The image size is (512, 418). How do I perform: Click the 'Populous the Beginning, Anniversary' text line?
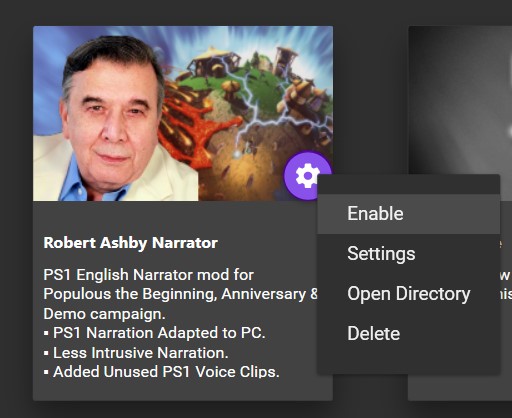[180, 294]
